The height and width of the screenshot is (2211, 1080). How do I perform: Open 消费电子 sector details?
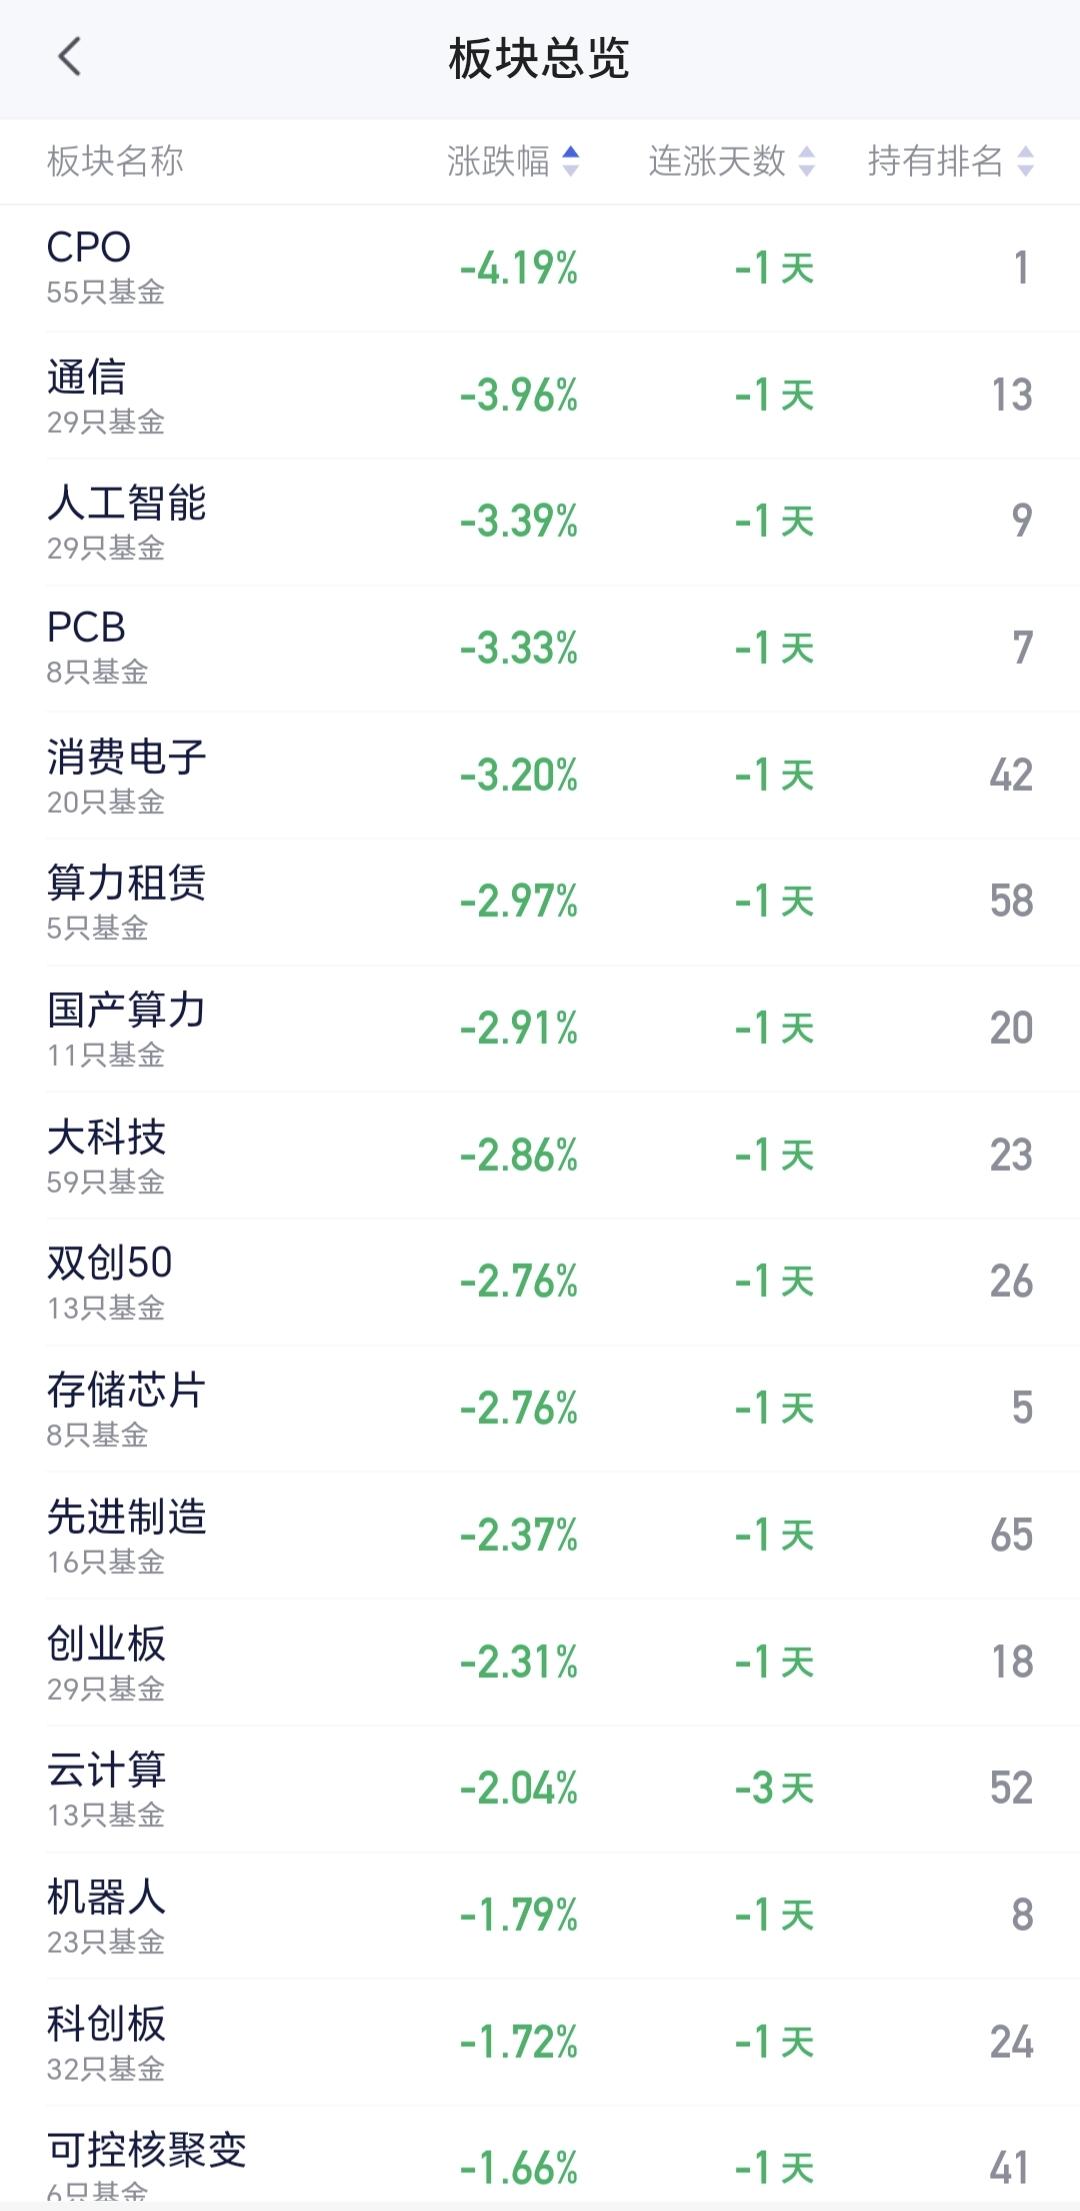point(540,775)
